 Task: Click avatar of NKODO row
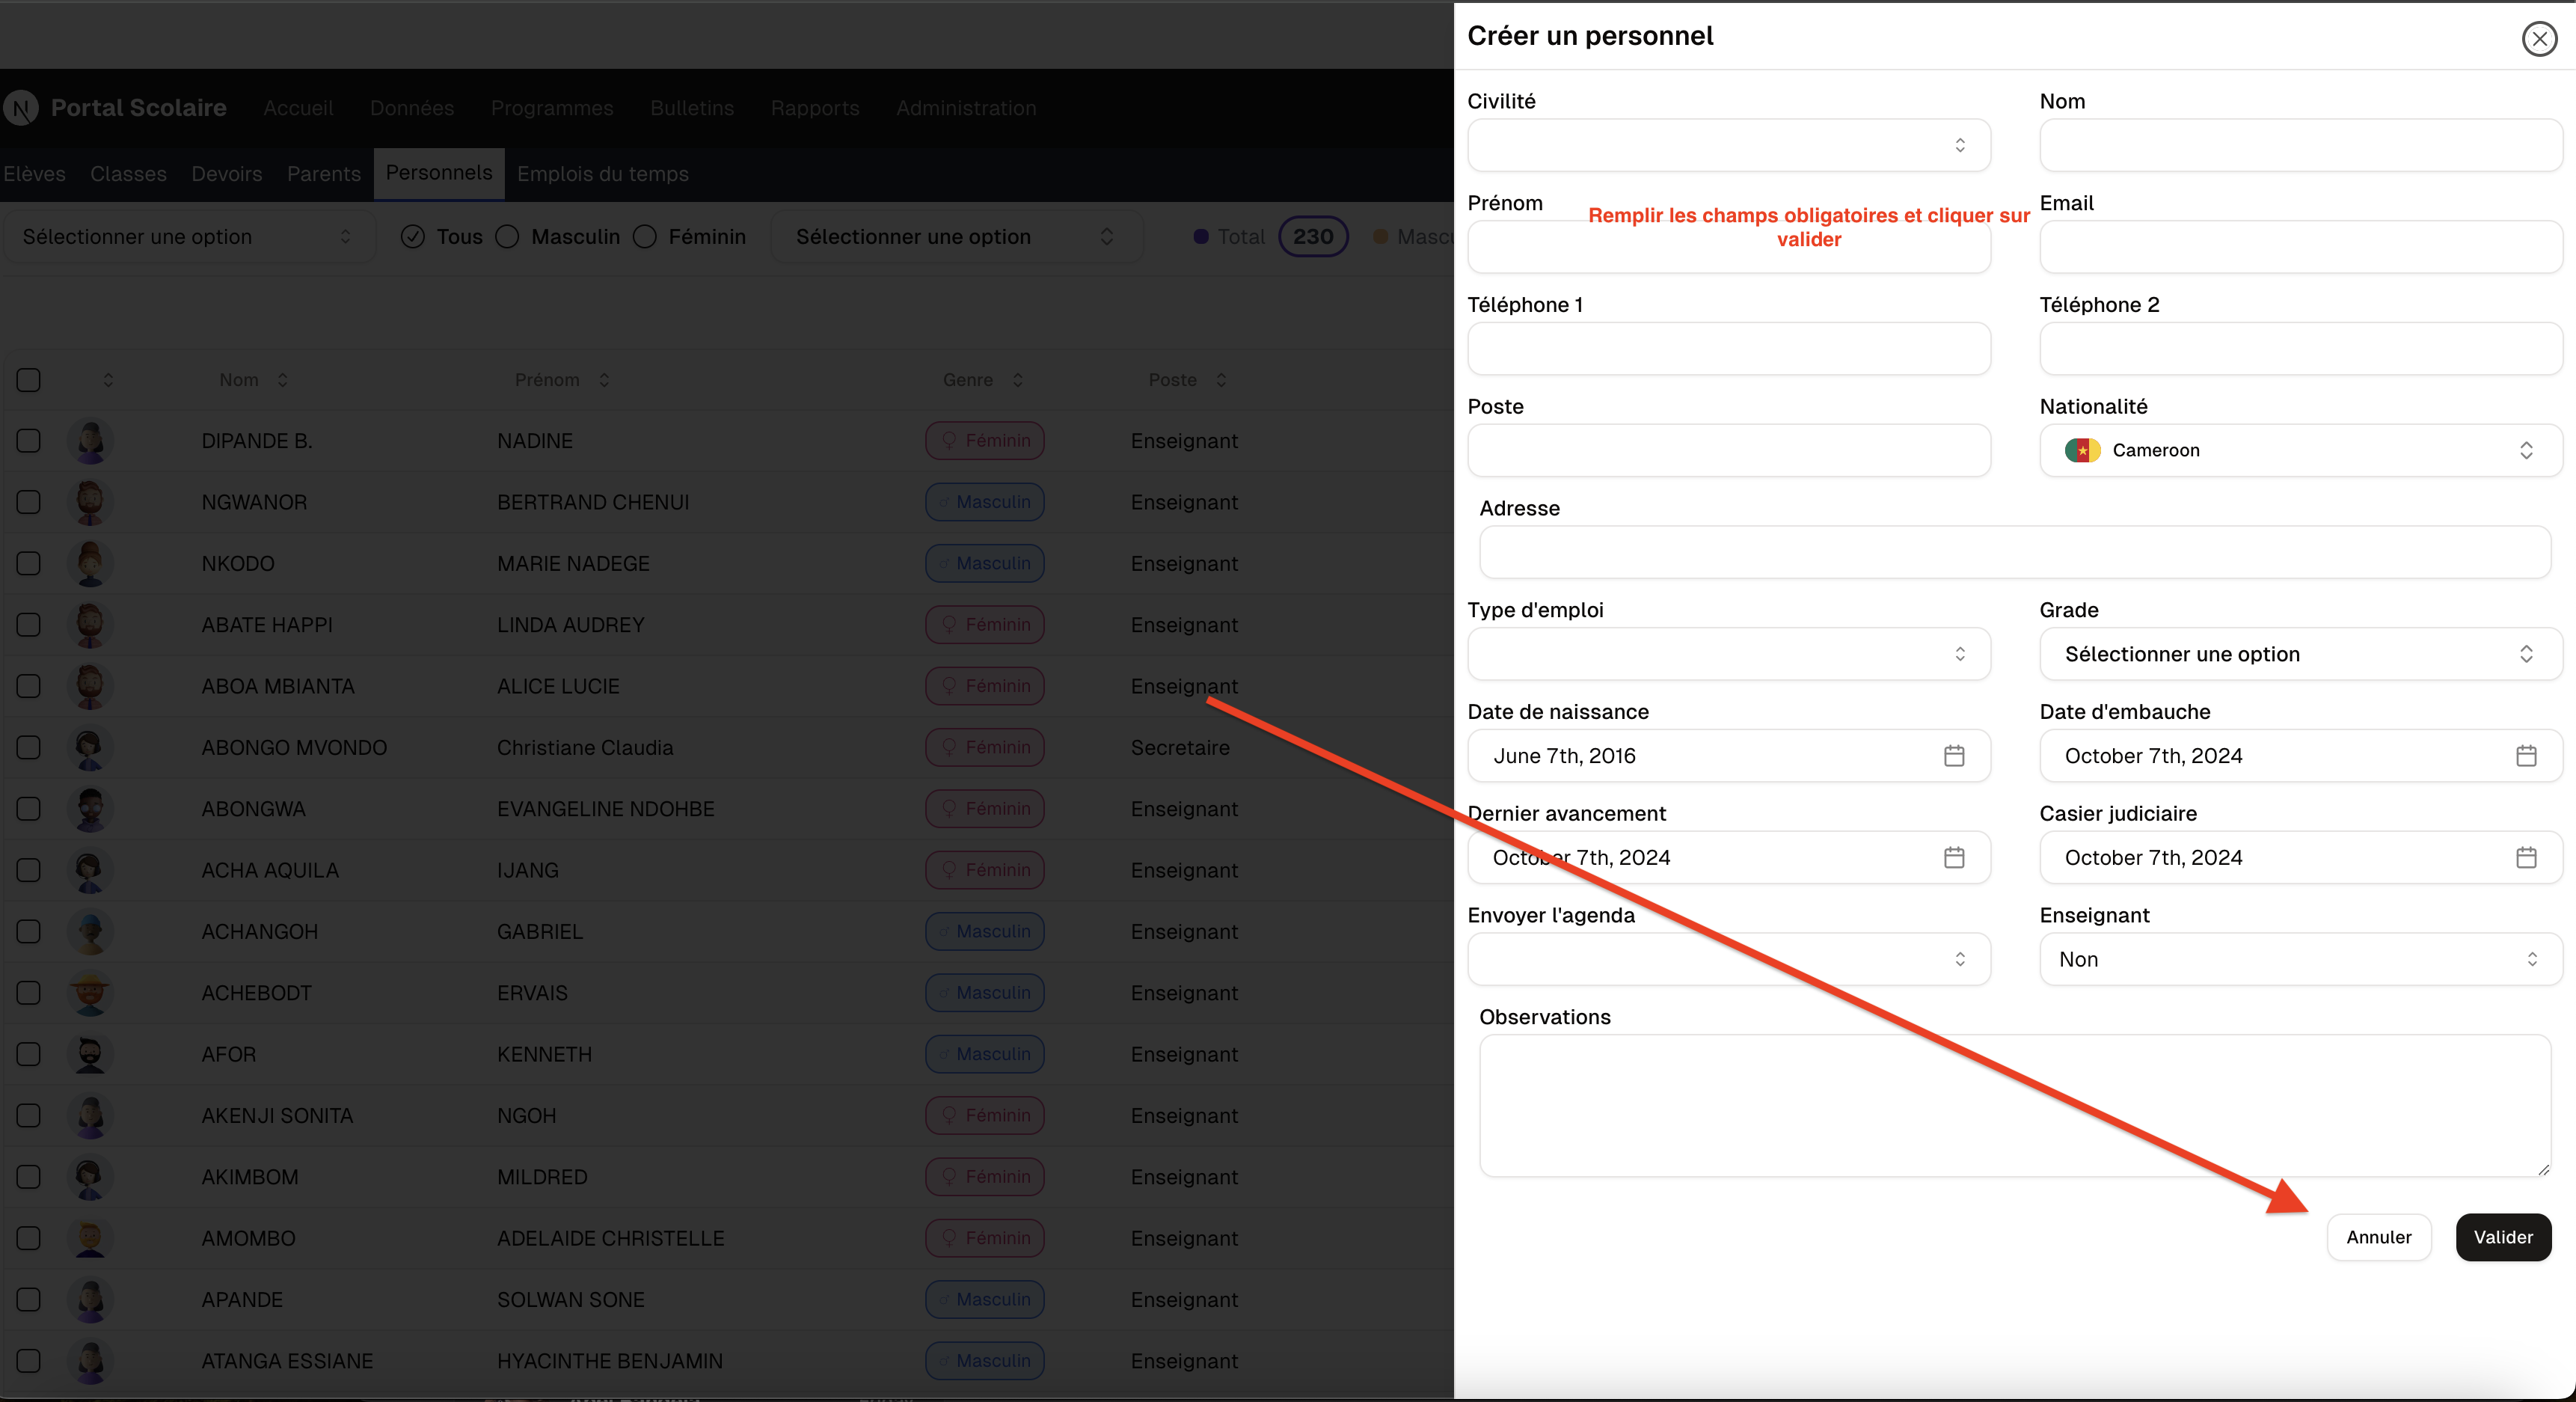point(90,564)
